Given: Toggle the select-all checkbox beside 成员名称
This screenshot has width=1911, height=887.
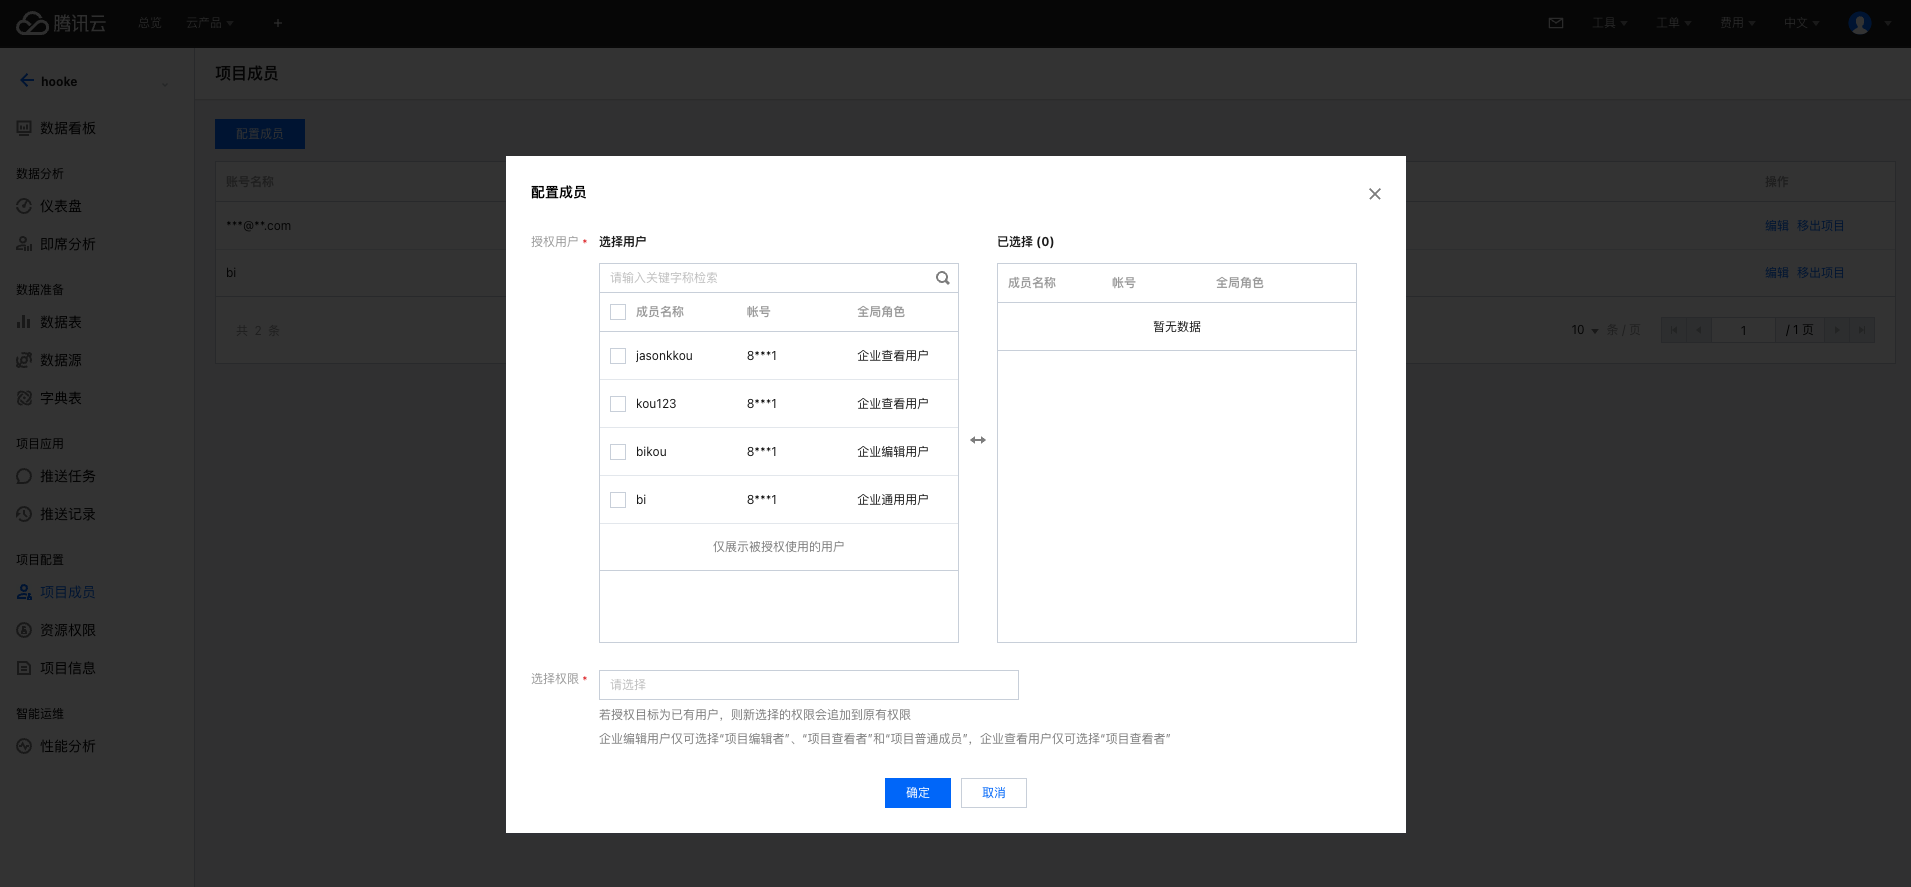Looking at the screenshot, I should (x=618, y=312).
